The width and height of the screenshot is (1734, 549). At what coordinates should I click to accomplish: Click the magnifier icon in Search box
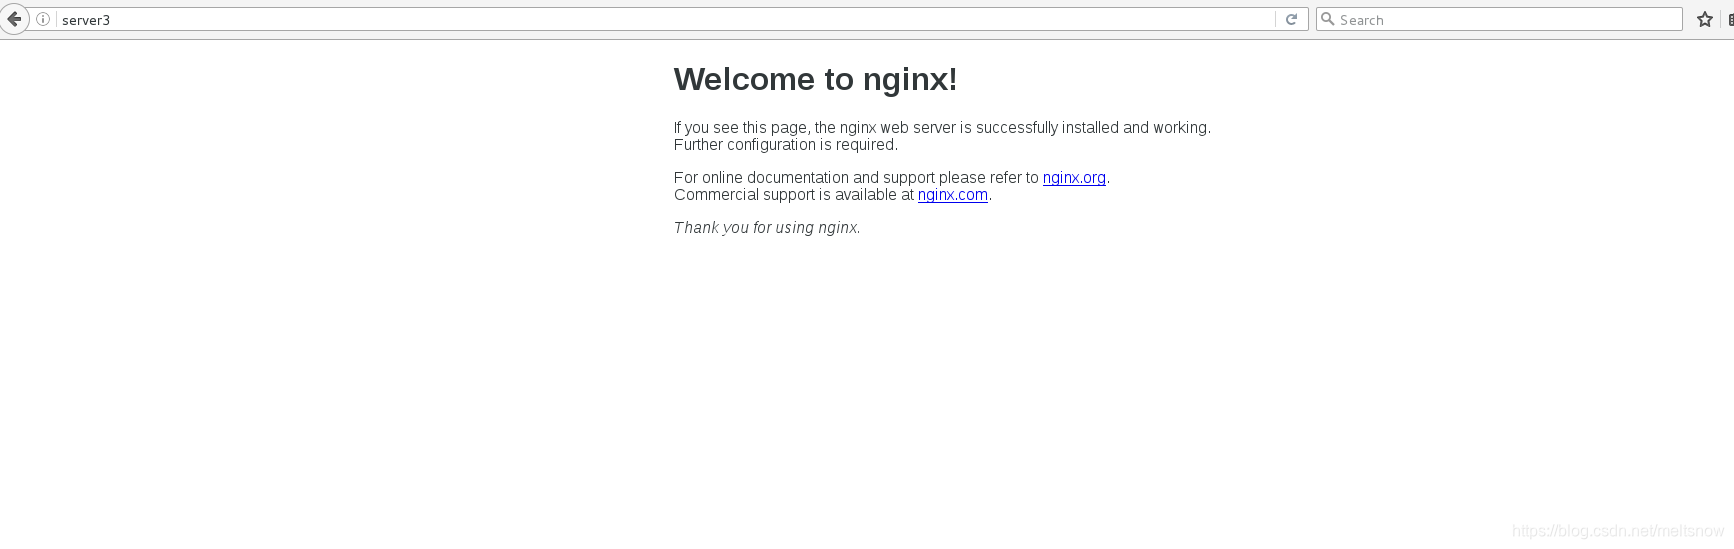1328,19
